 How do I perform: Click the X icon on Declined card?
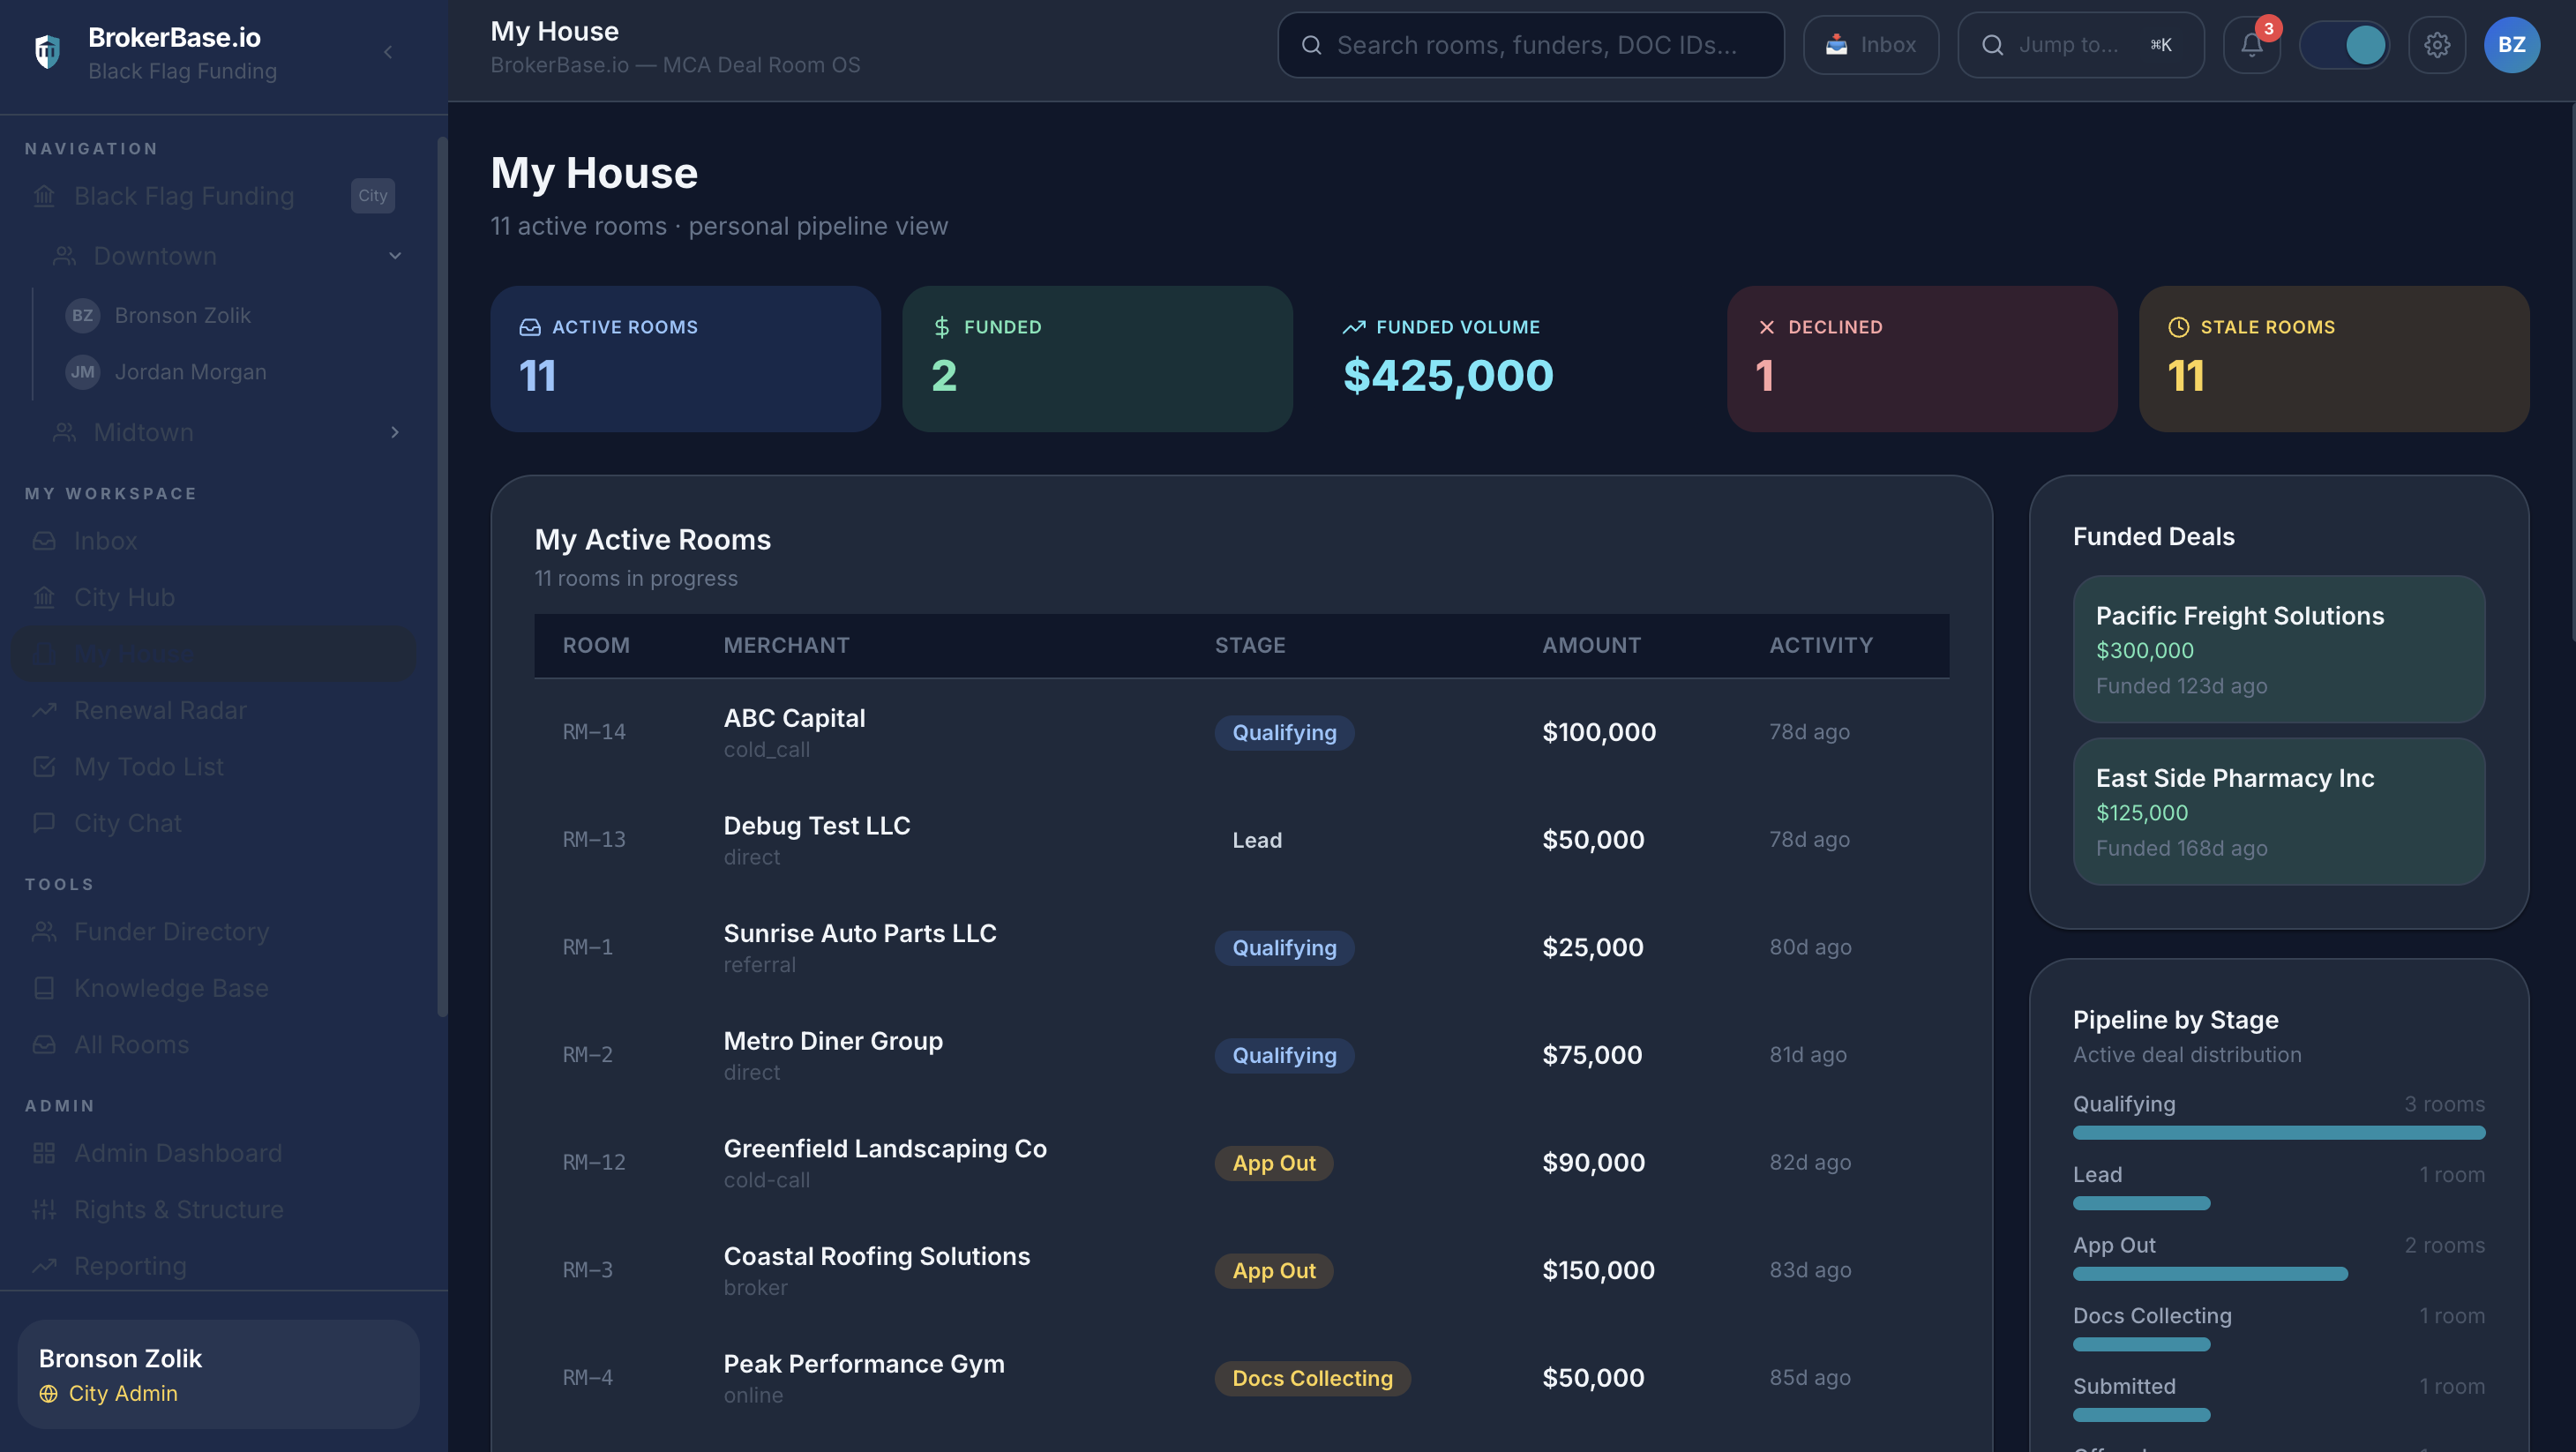point(1766,327)
